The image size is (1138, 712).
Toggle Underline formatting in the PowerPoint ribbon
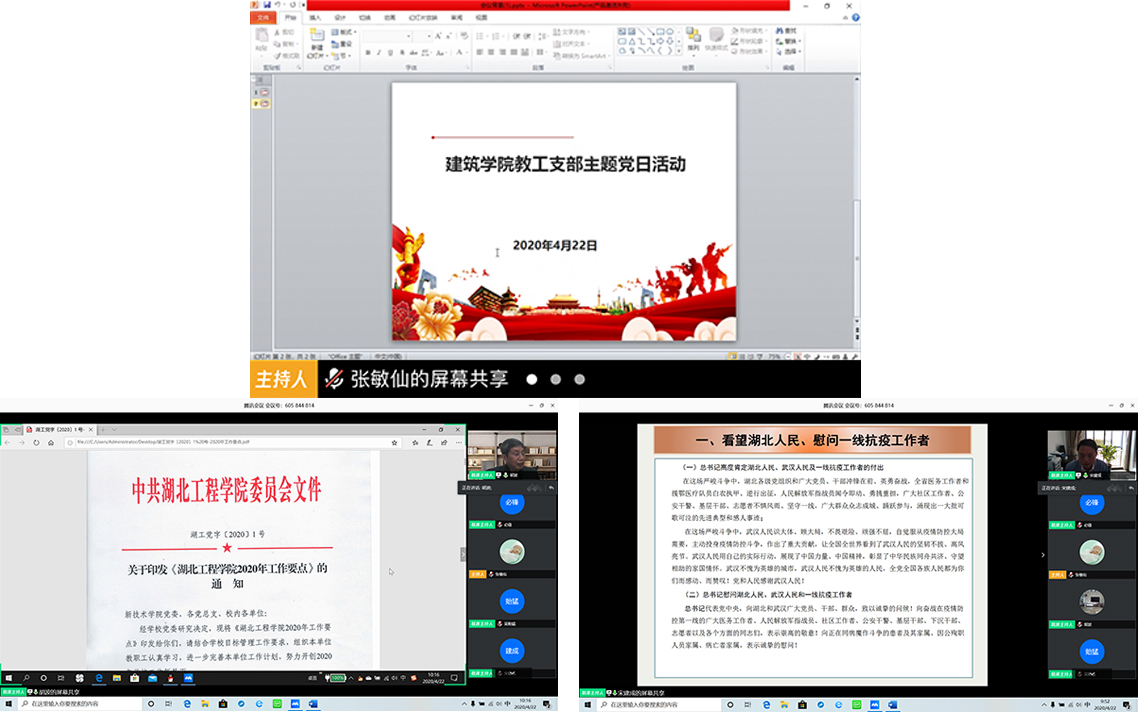click(391, 53)
